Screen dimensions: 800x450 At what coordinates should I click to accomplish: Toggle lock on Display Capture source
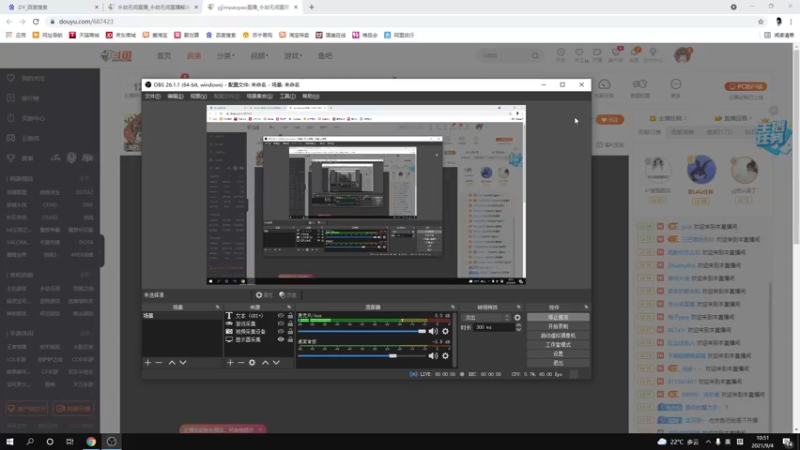(x=290, y=339)
